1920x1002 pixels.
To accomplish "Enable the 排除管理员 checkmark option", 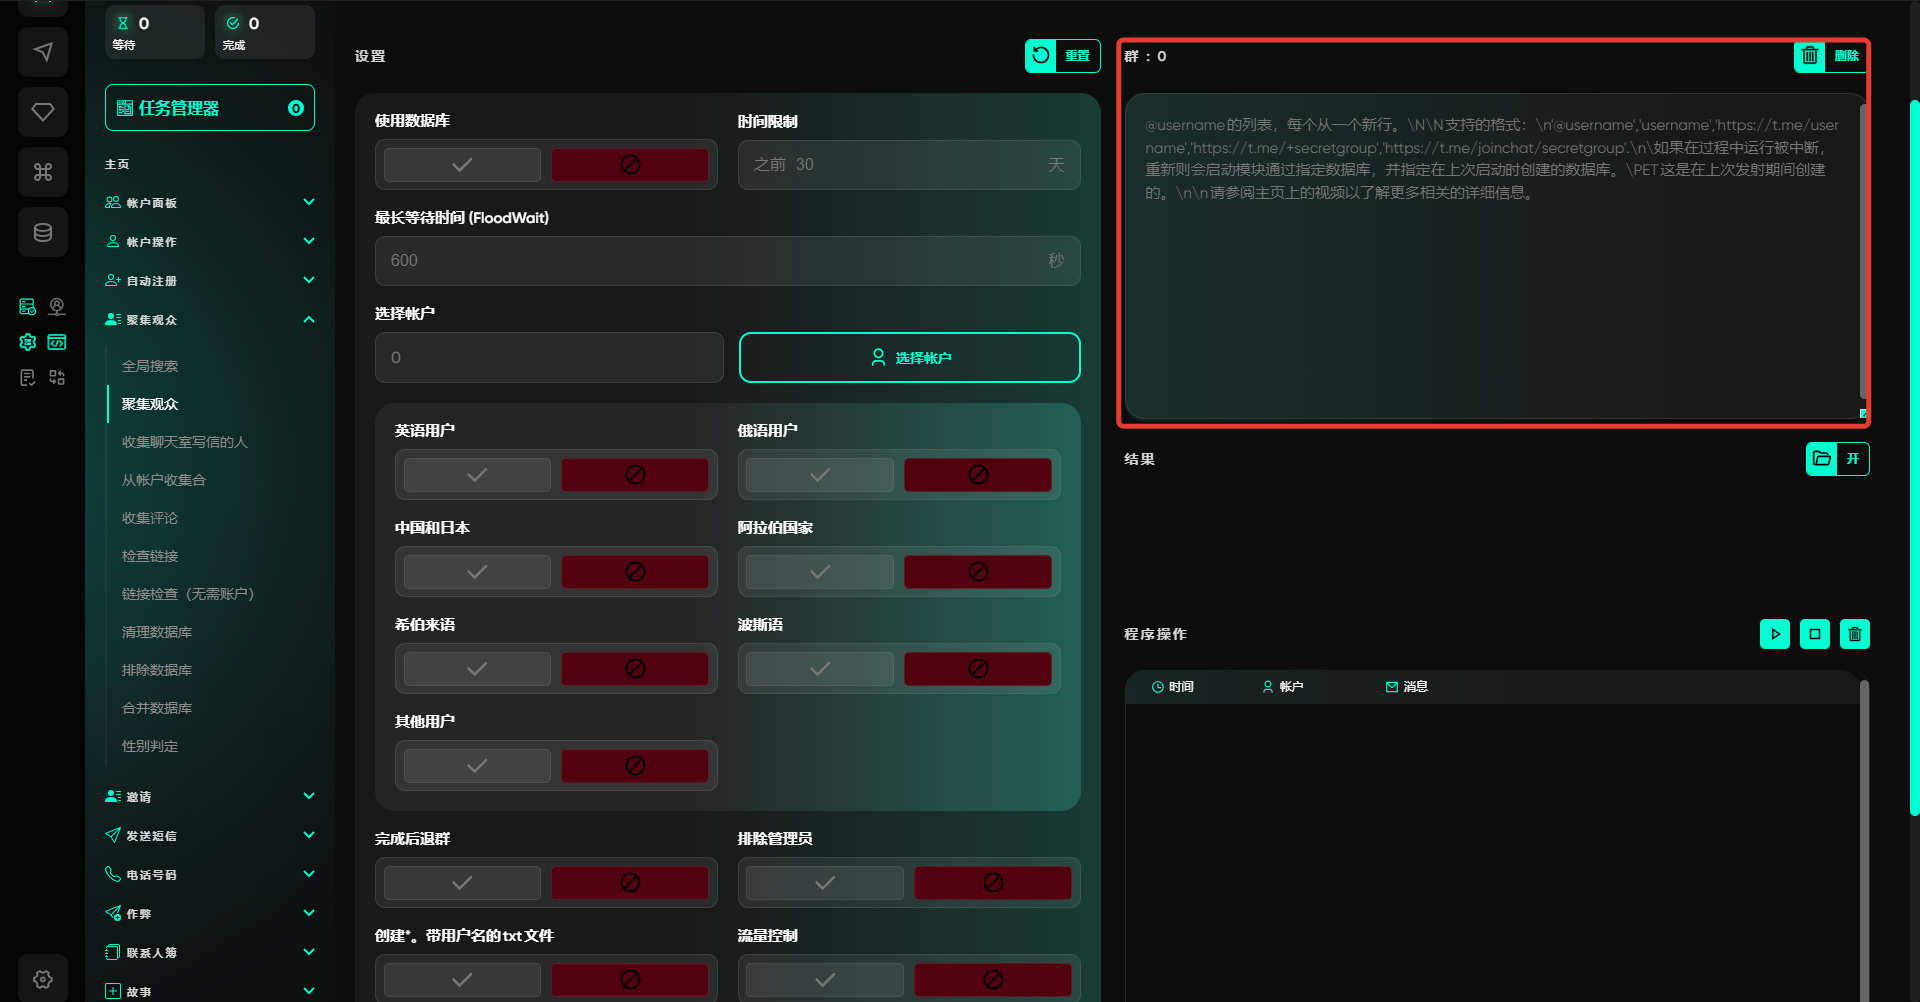I will (x=824, y=883).
